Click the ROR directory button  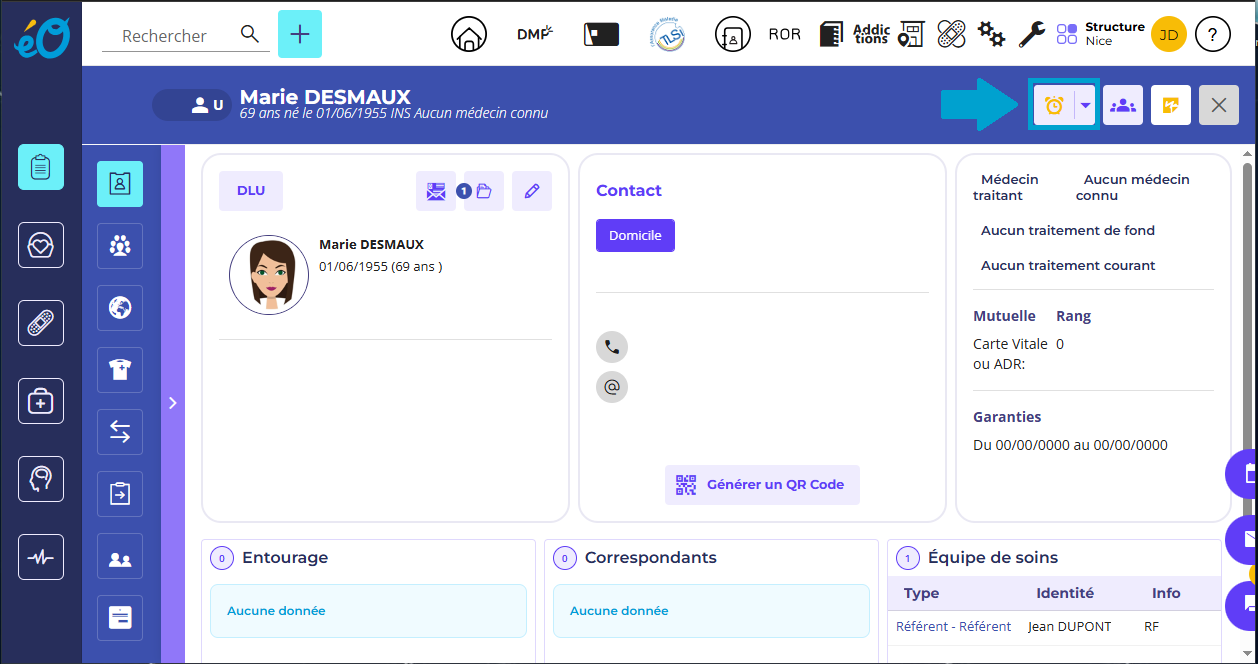[784, 35]
